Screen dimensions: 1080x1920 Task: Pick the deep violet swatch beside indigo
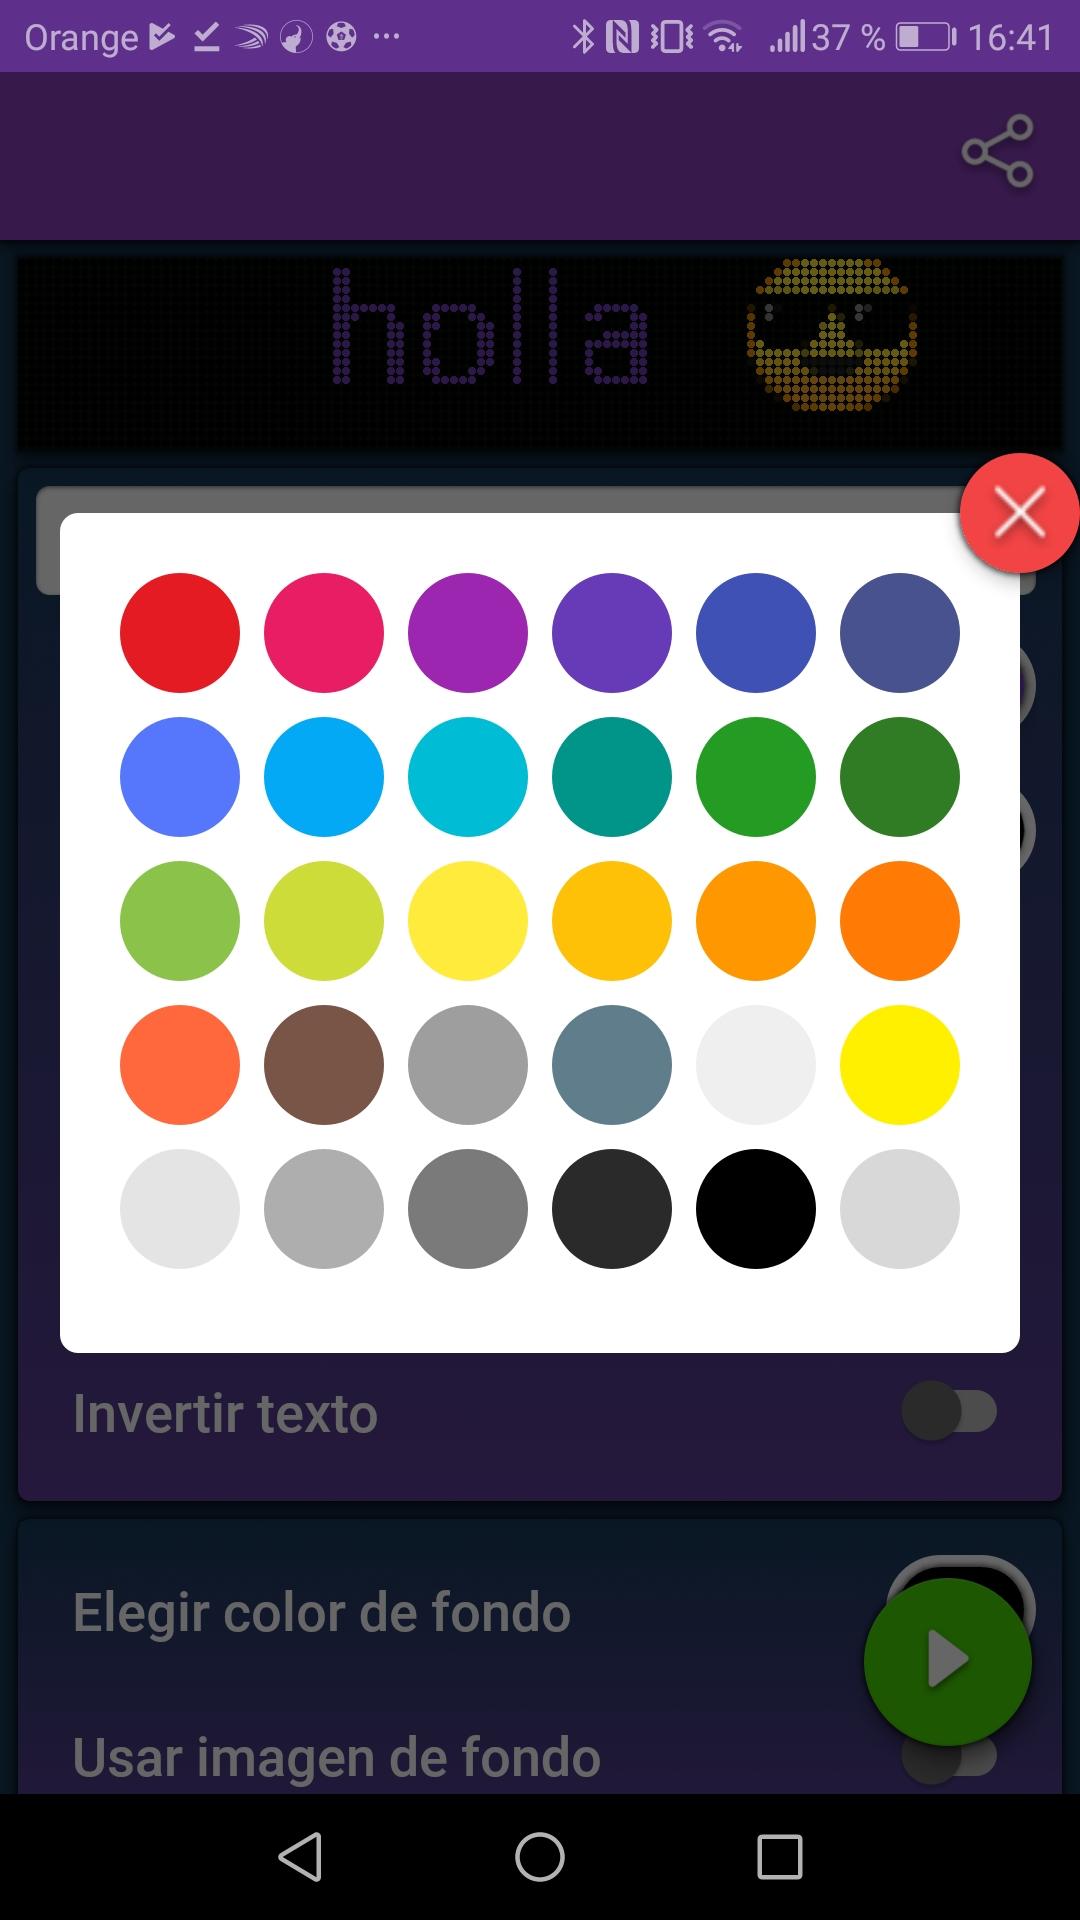click(x=612, y=633)
